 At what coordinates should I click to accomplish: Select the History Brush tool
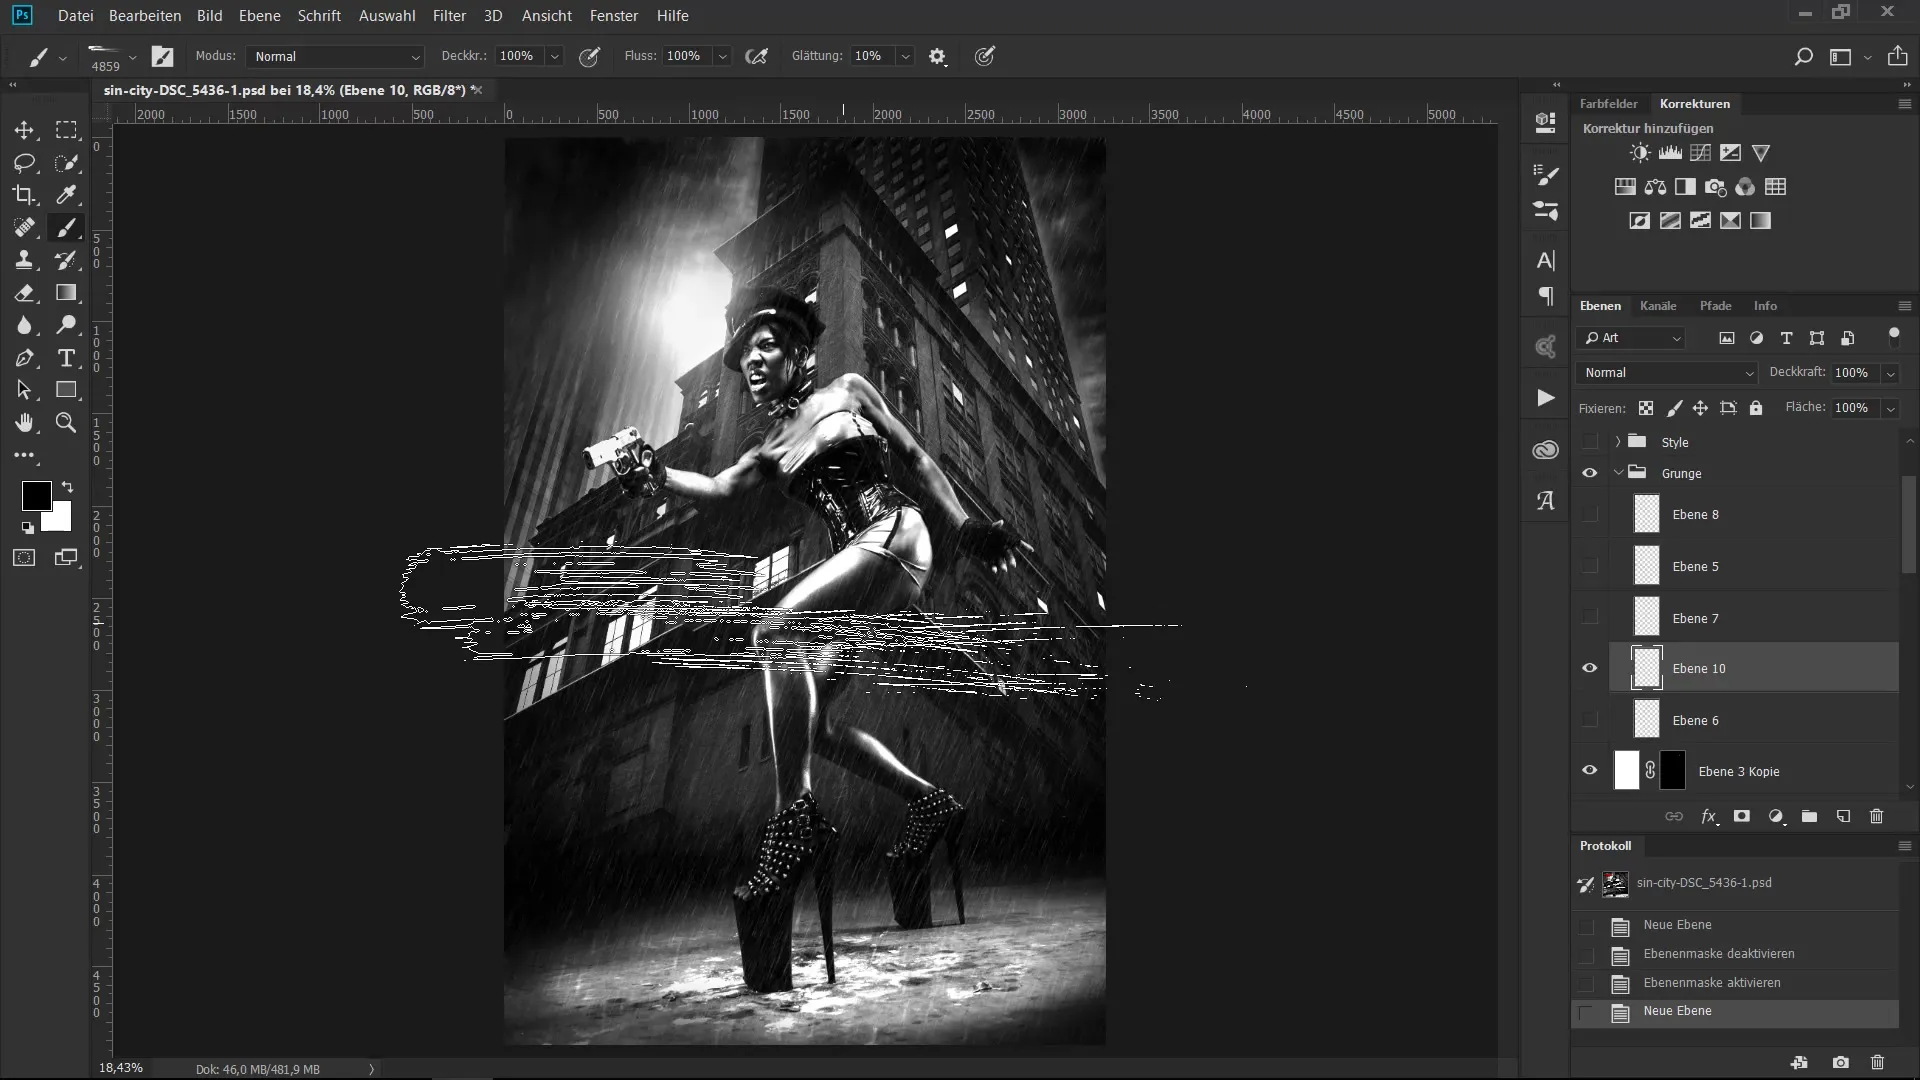point(66,260)
